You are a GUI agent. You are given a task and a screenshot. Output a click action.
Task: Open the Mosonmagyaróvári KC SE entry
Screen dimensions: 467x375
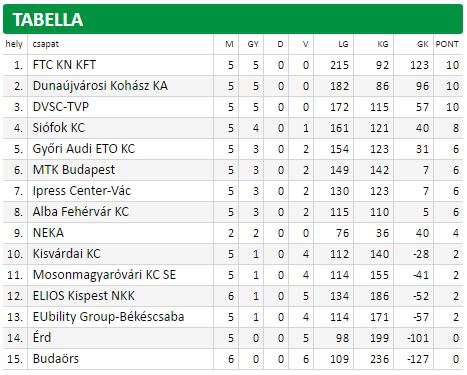(104, 275)
